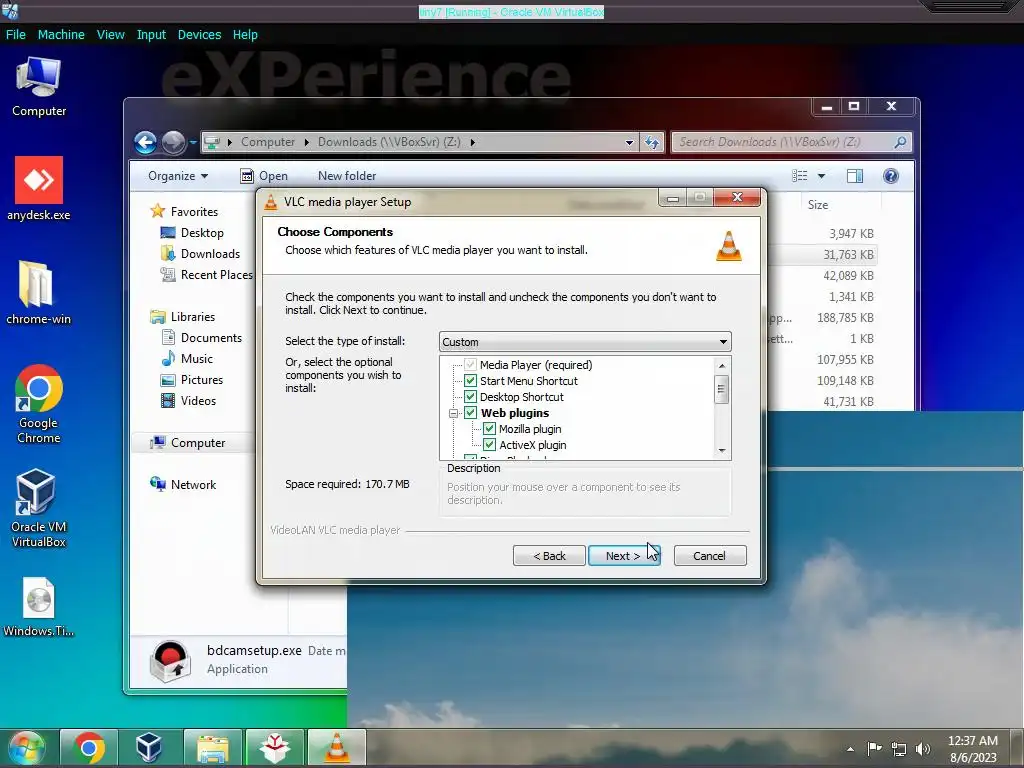Select the anydesk.exe desktop icon
1024x768 pixels.
(39, 188)
